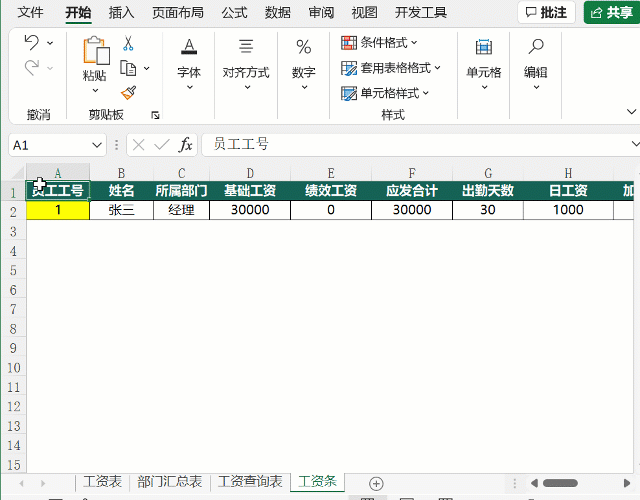The height and width of the screenshot is (500, 640).
Task: Cut selection with the scissors icon
Action: coord(128,43)
